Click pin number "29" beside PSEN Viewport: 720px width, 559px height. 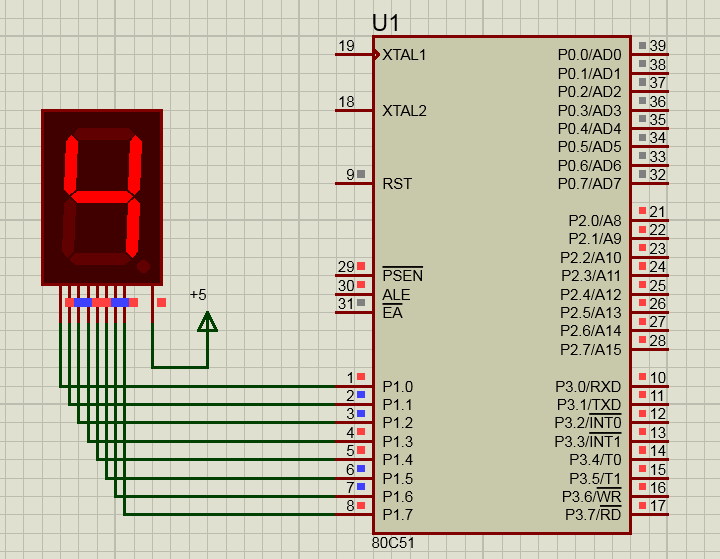tap(346, 266)
